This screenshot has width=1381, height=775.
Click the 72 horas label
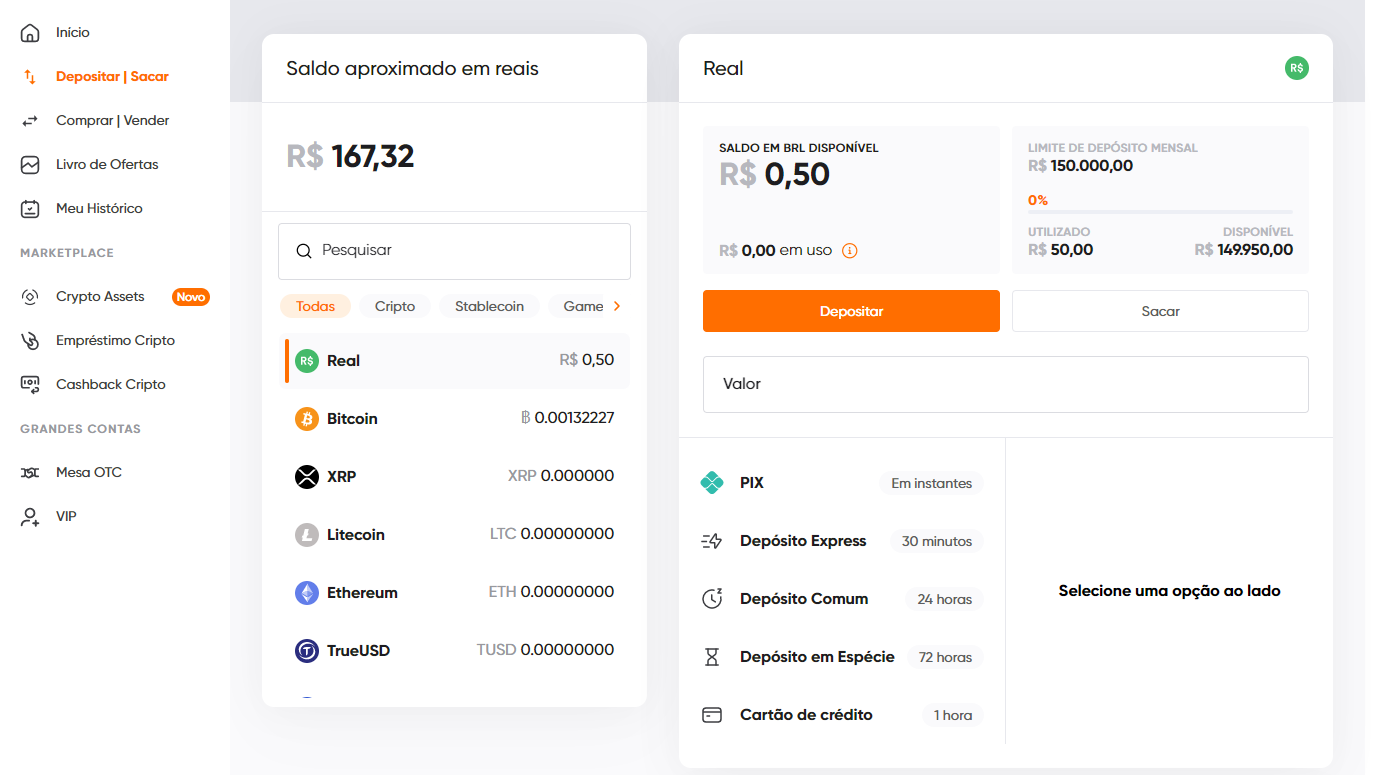[946, 657]
